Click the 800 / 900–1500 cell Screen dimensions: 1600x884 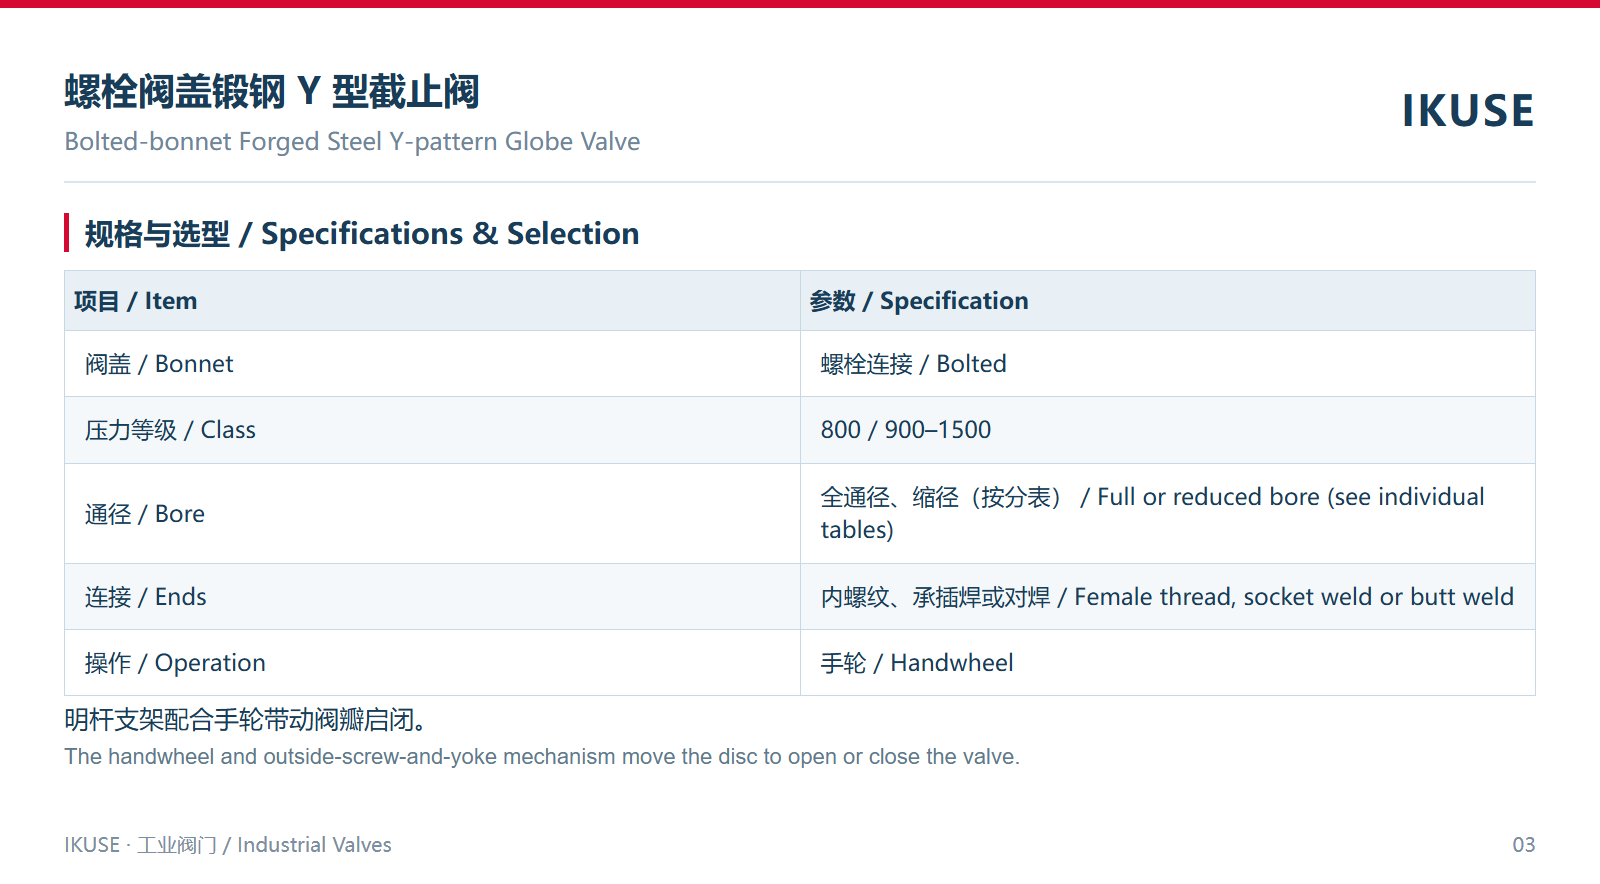(x=1168, y=430)
